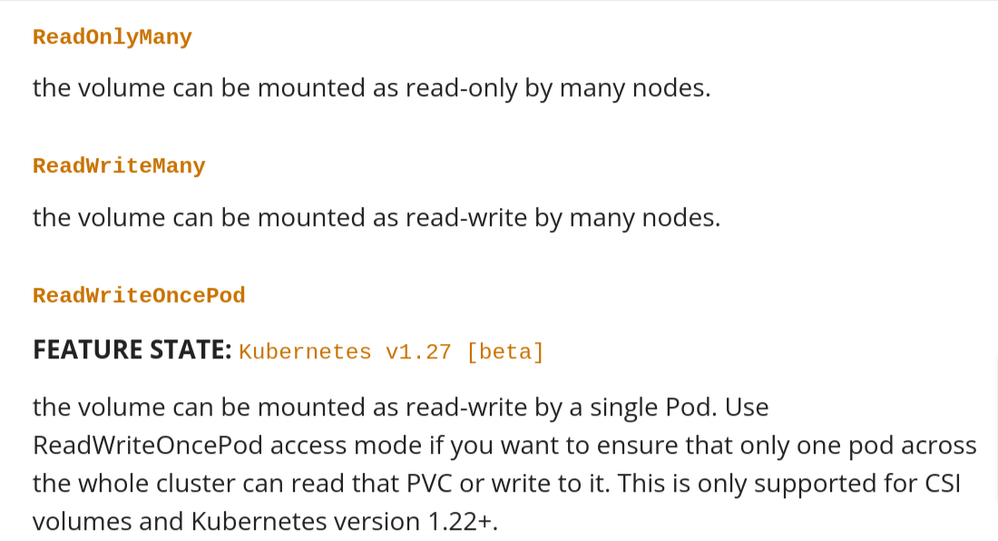Click the "CSI" abbreviation
Screen dimensions: 998x541
tap(938, 483)
